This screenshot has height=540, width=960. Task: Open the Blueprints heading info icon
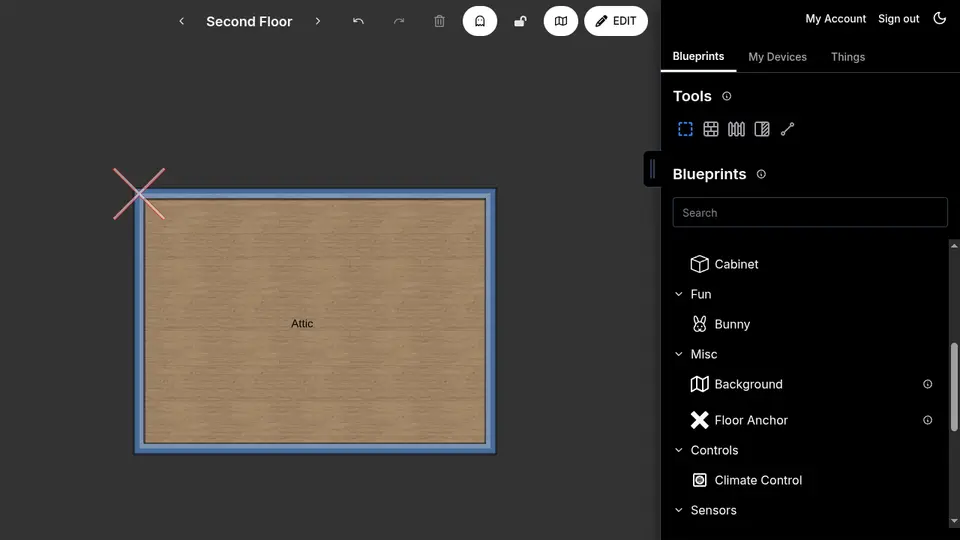[761, 174]
